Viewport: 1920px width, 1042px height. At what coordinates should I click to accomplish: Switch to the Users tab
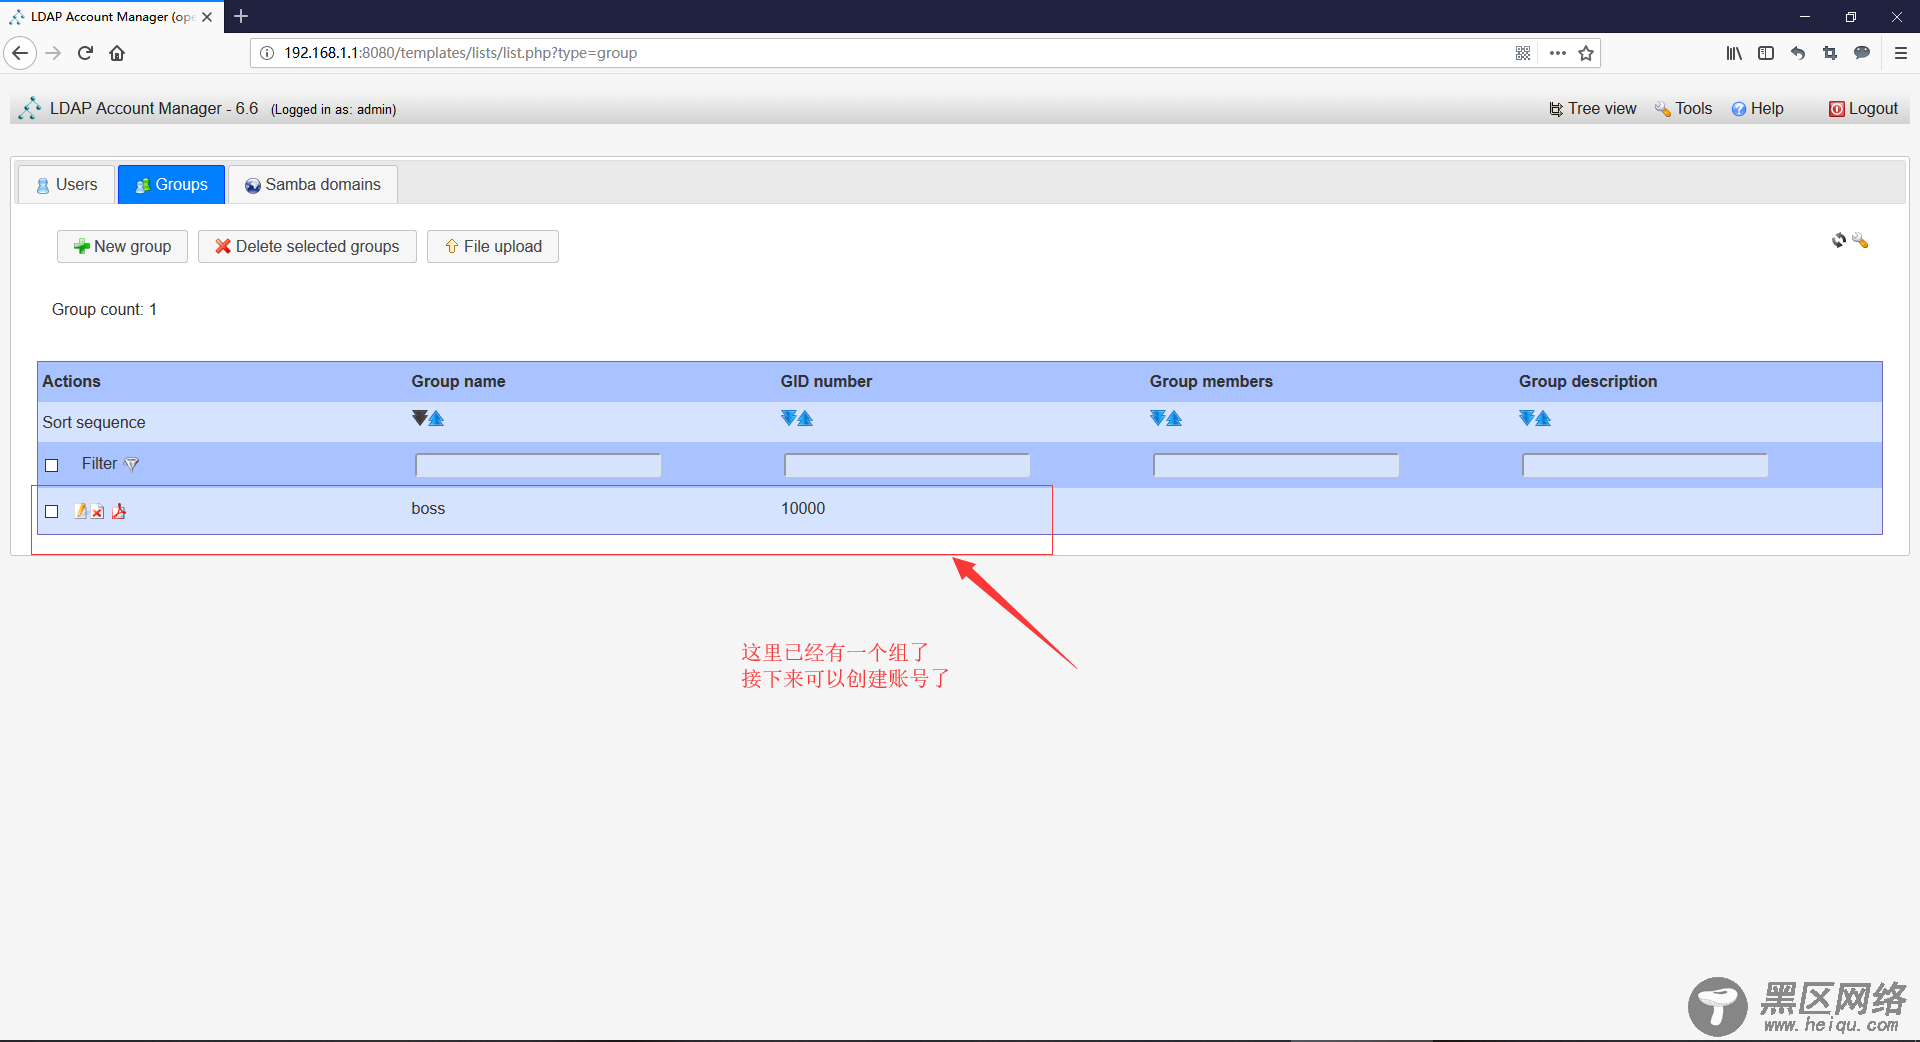(x=66, y=185)
